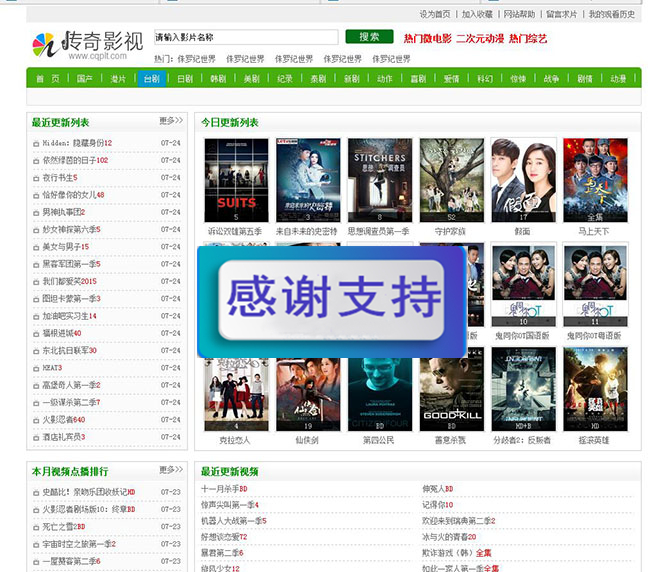Open 死亡之雪2BD in the monthly ranking
650x572 pixels.
point(64,527)
